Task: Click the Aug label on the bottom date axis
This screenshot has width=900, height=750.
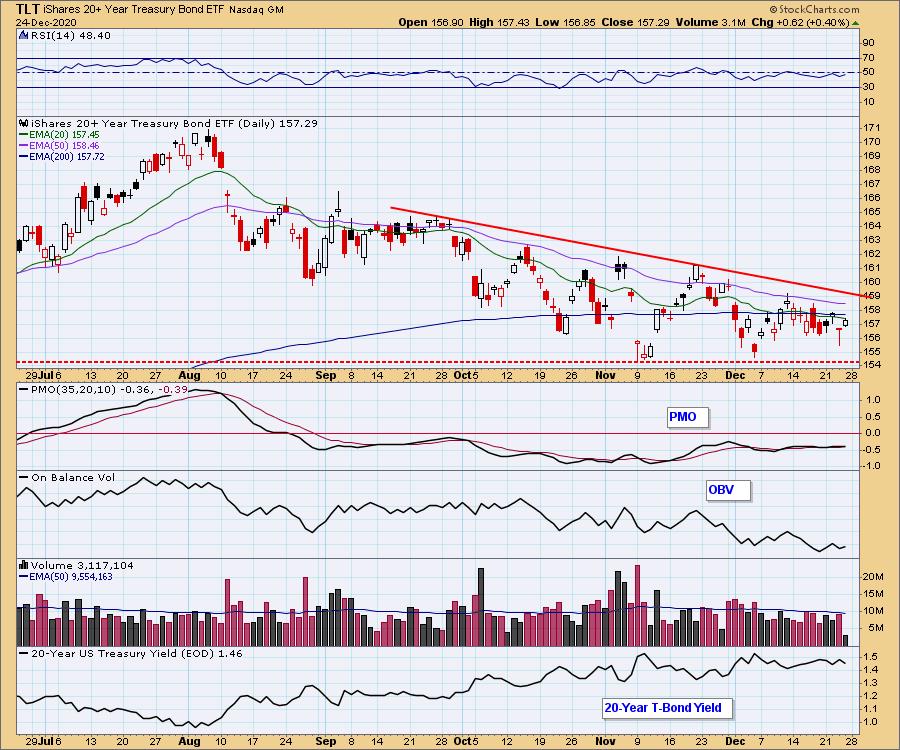Action: pyautogui.click(x=189, y=741)
